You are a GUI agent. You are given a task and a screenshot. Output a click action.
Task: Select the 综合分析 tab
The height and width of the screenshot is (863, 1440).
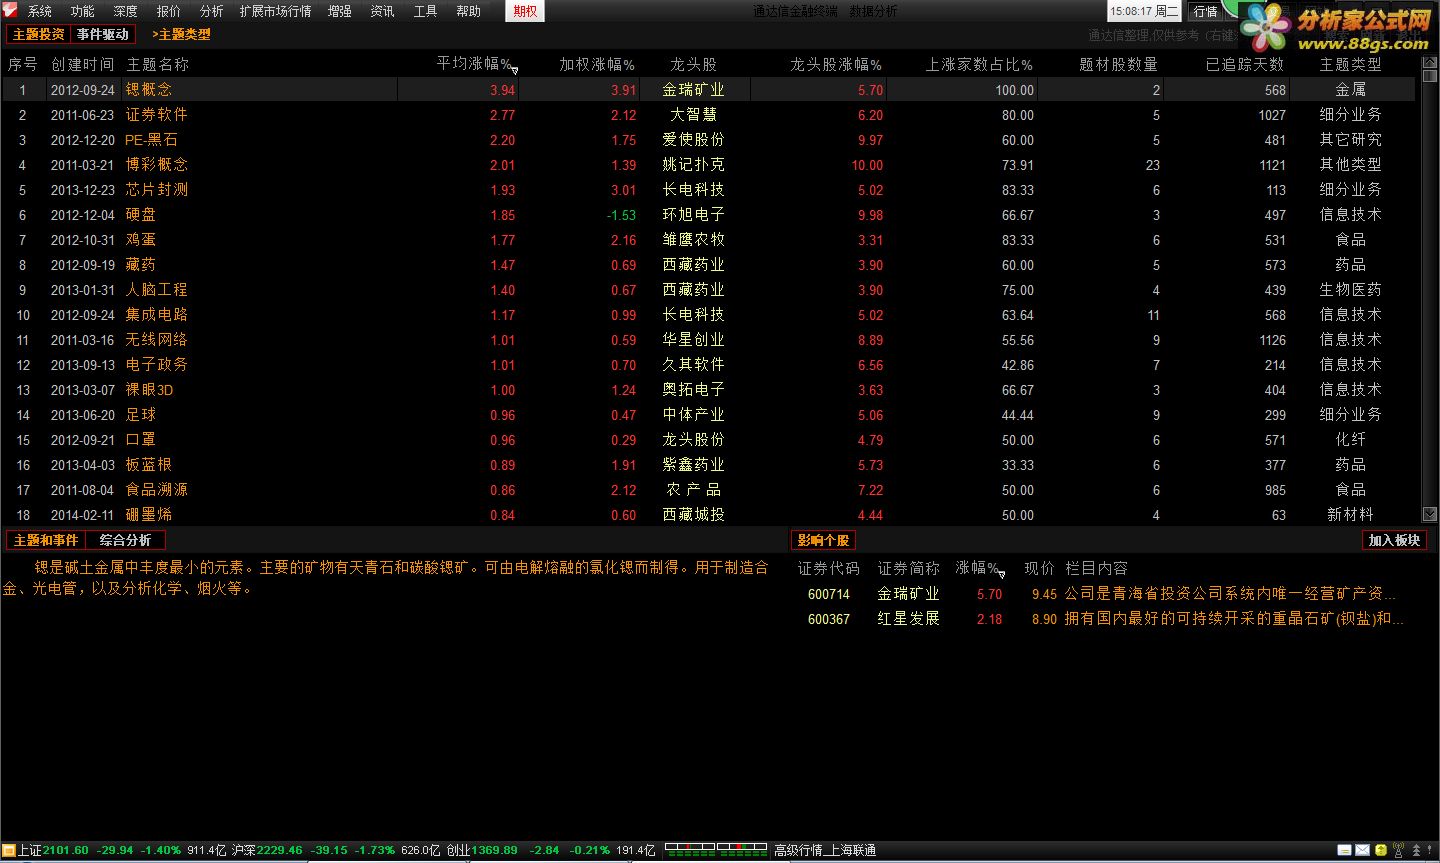pos(126,540)
